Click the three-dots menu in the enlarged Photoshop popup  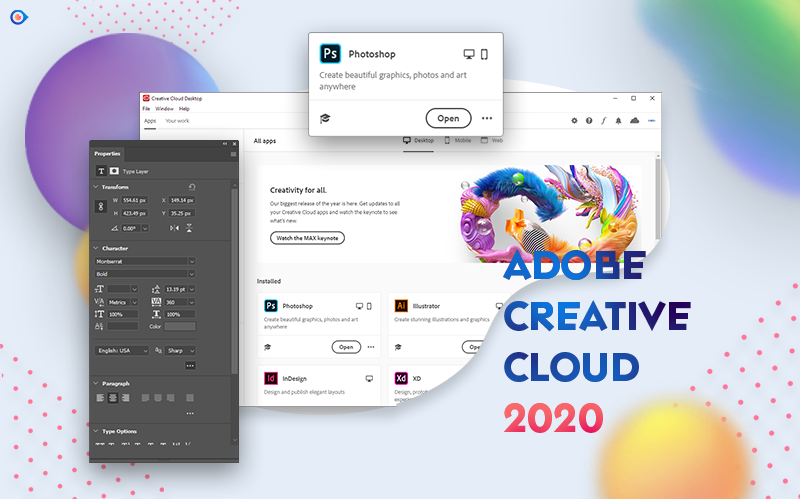click(487, 118)
